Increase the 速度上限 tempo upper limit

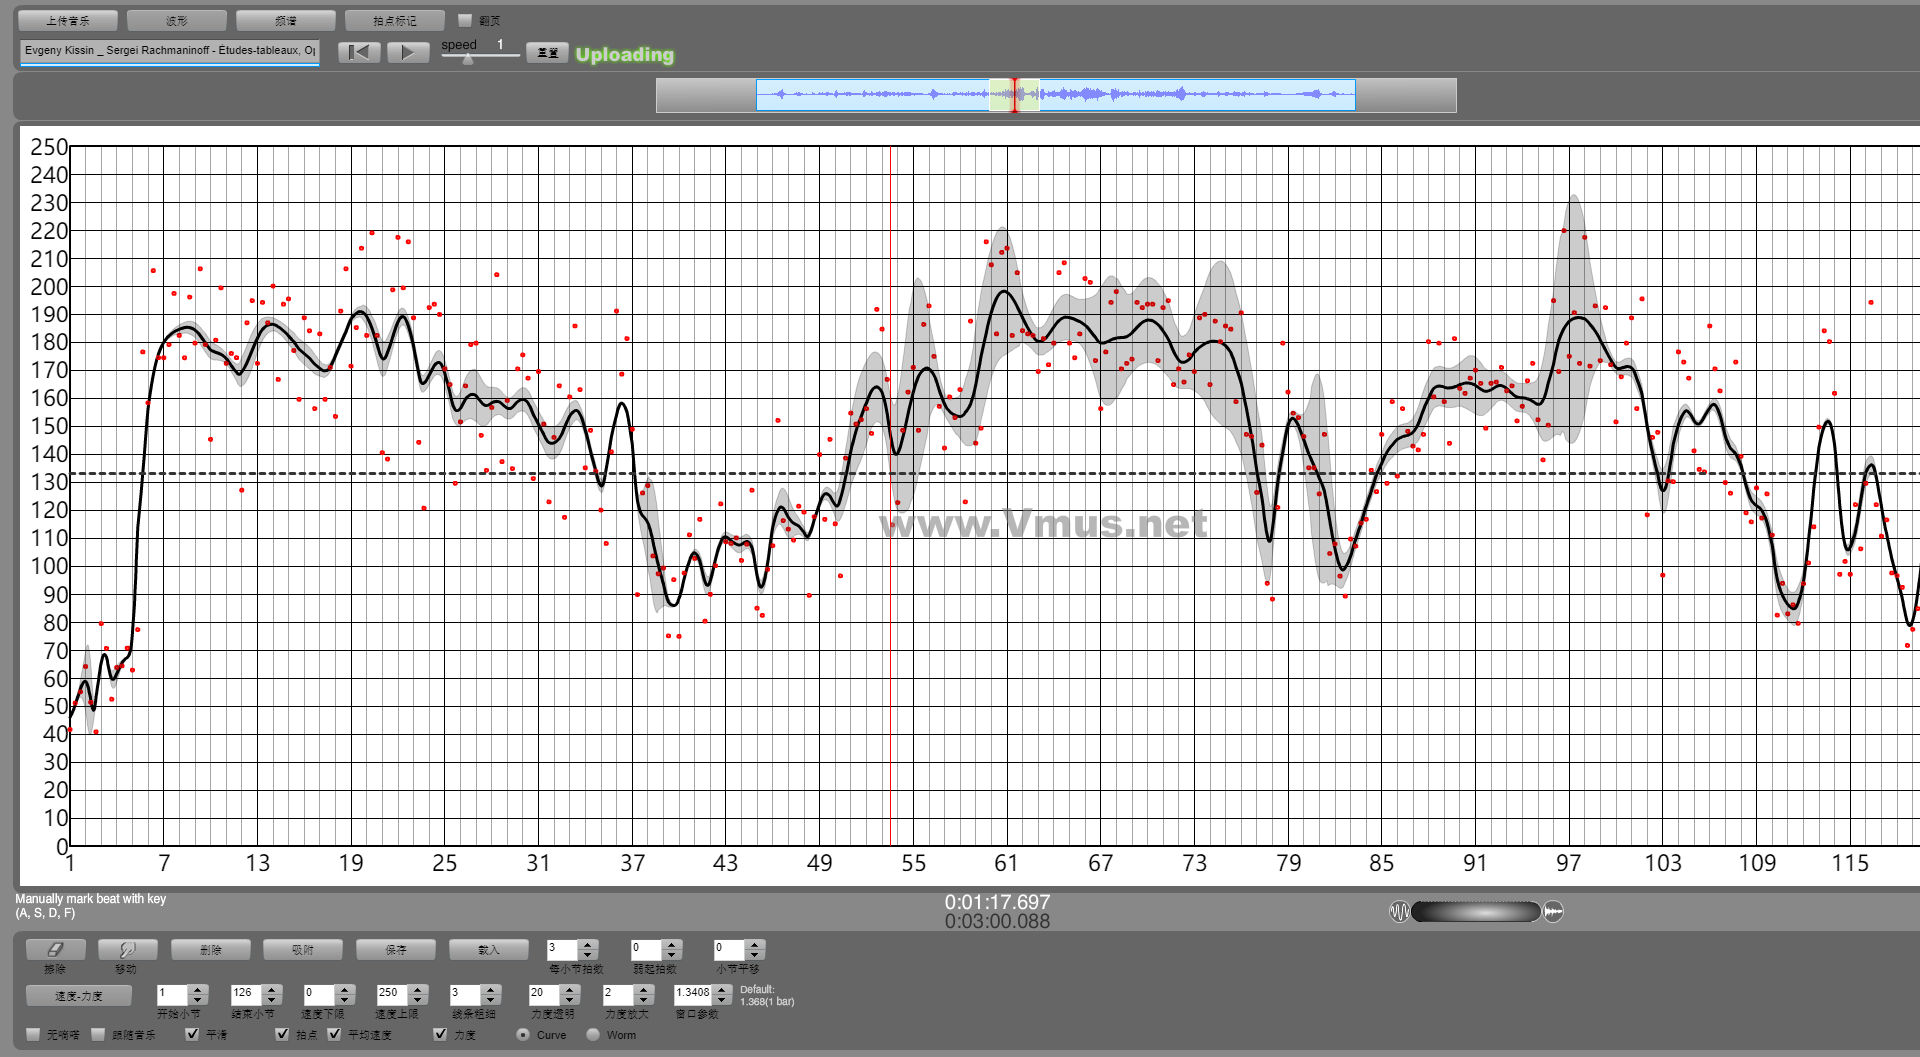tap(419, 990)
